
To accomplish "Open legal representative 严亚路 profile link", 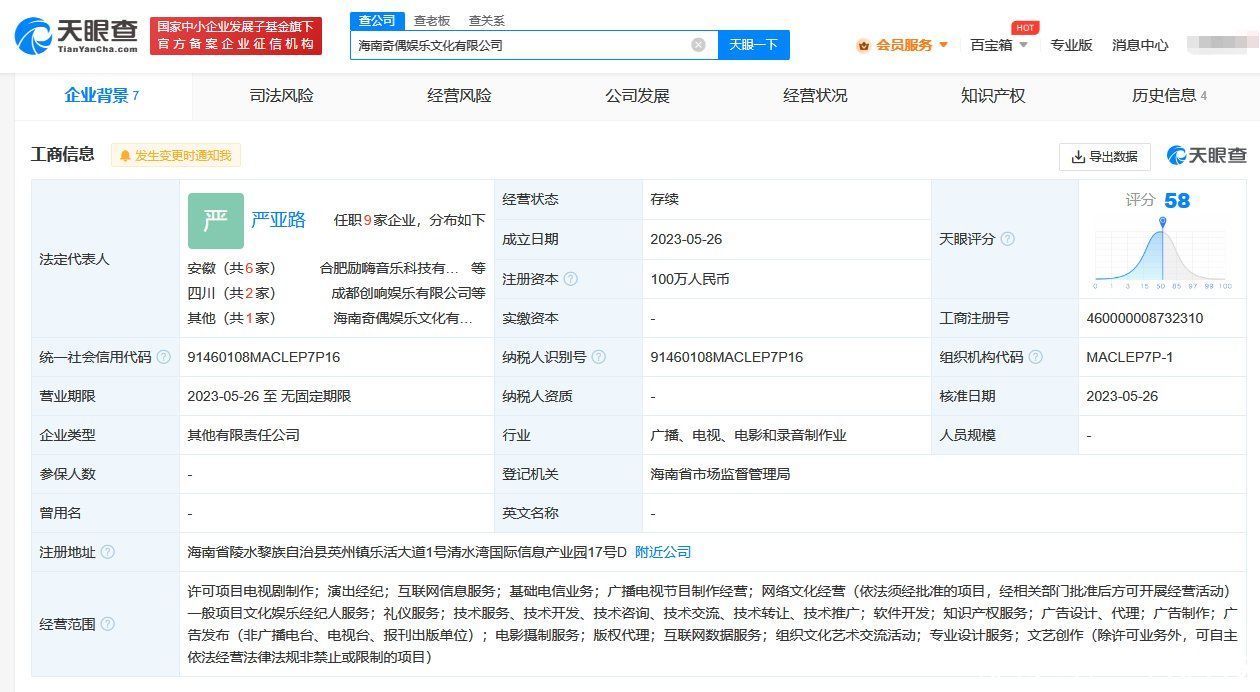I will [278, 220].
